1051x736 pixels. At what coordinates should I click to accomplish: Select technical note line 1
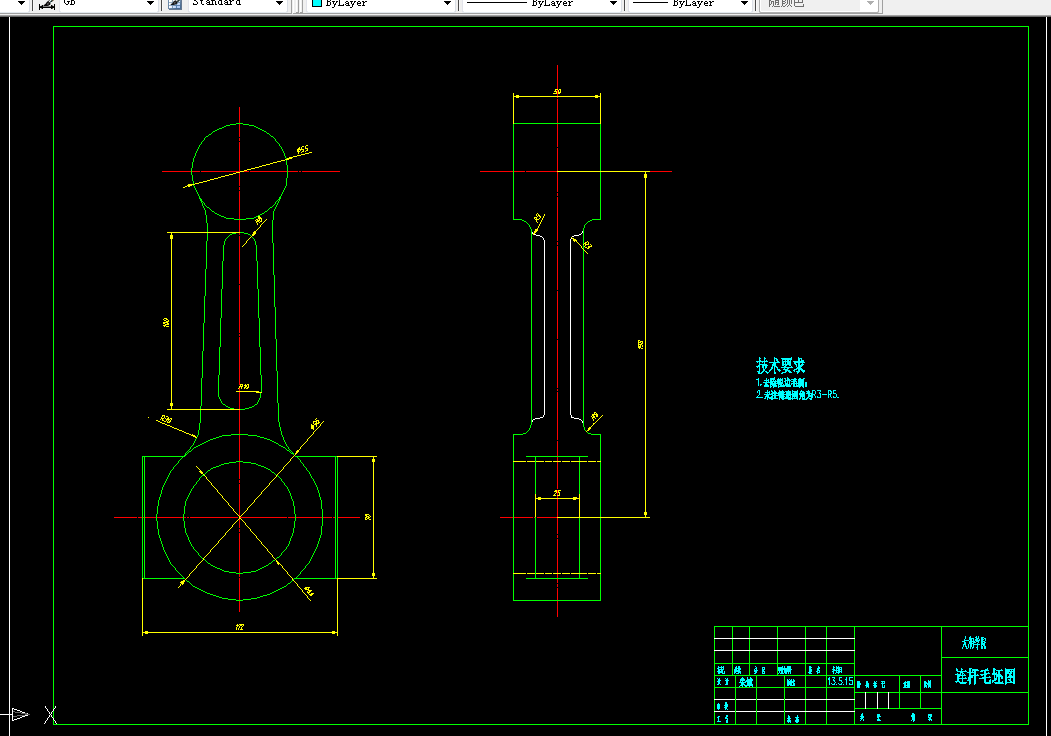782,383
